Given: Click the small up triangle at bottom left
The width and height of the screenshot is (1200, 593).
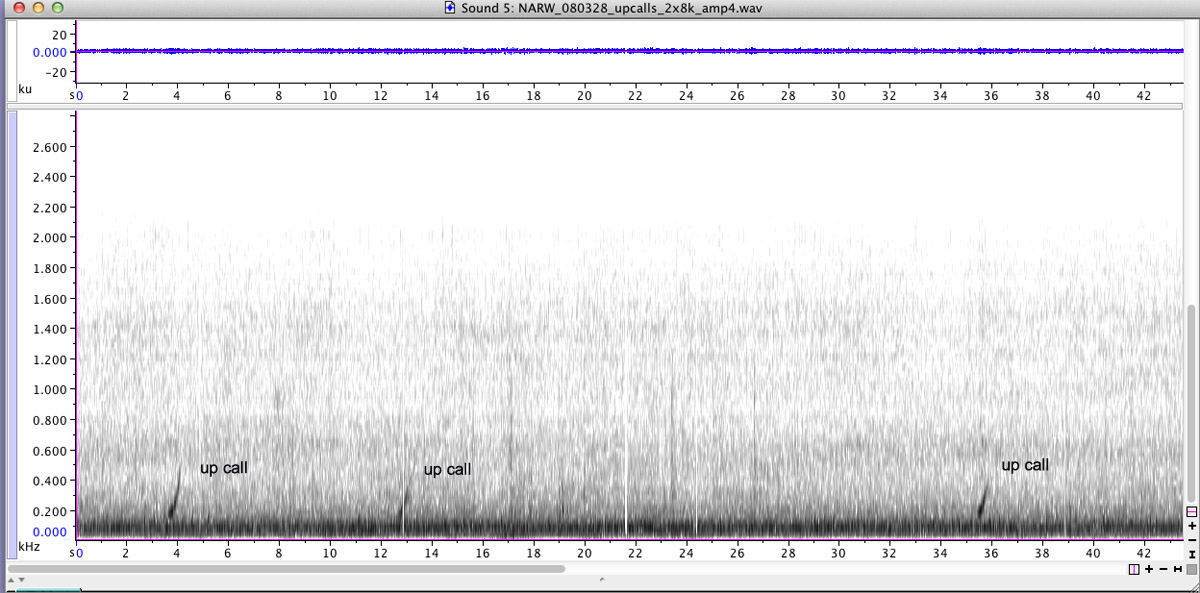Looking at the screenshot, I should tap(11, 580).
